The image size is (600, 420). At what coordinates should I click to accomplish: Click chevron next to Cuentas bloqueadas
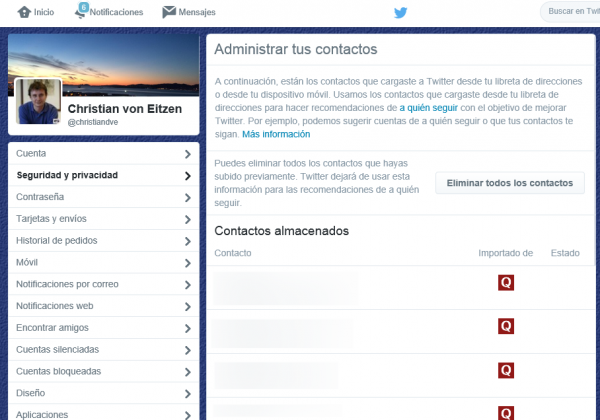pos(188,372)
